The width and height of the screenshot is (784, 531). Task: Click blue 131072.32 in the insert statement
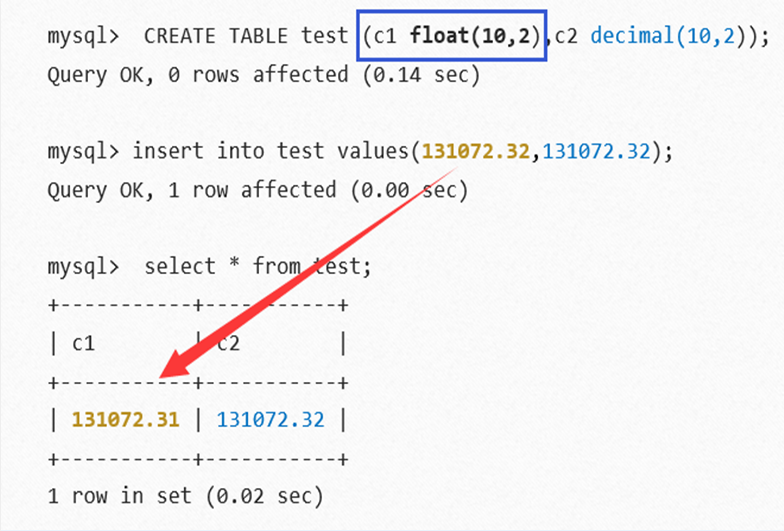click(x=597, y=152)
